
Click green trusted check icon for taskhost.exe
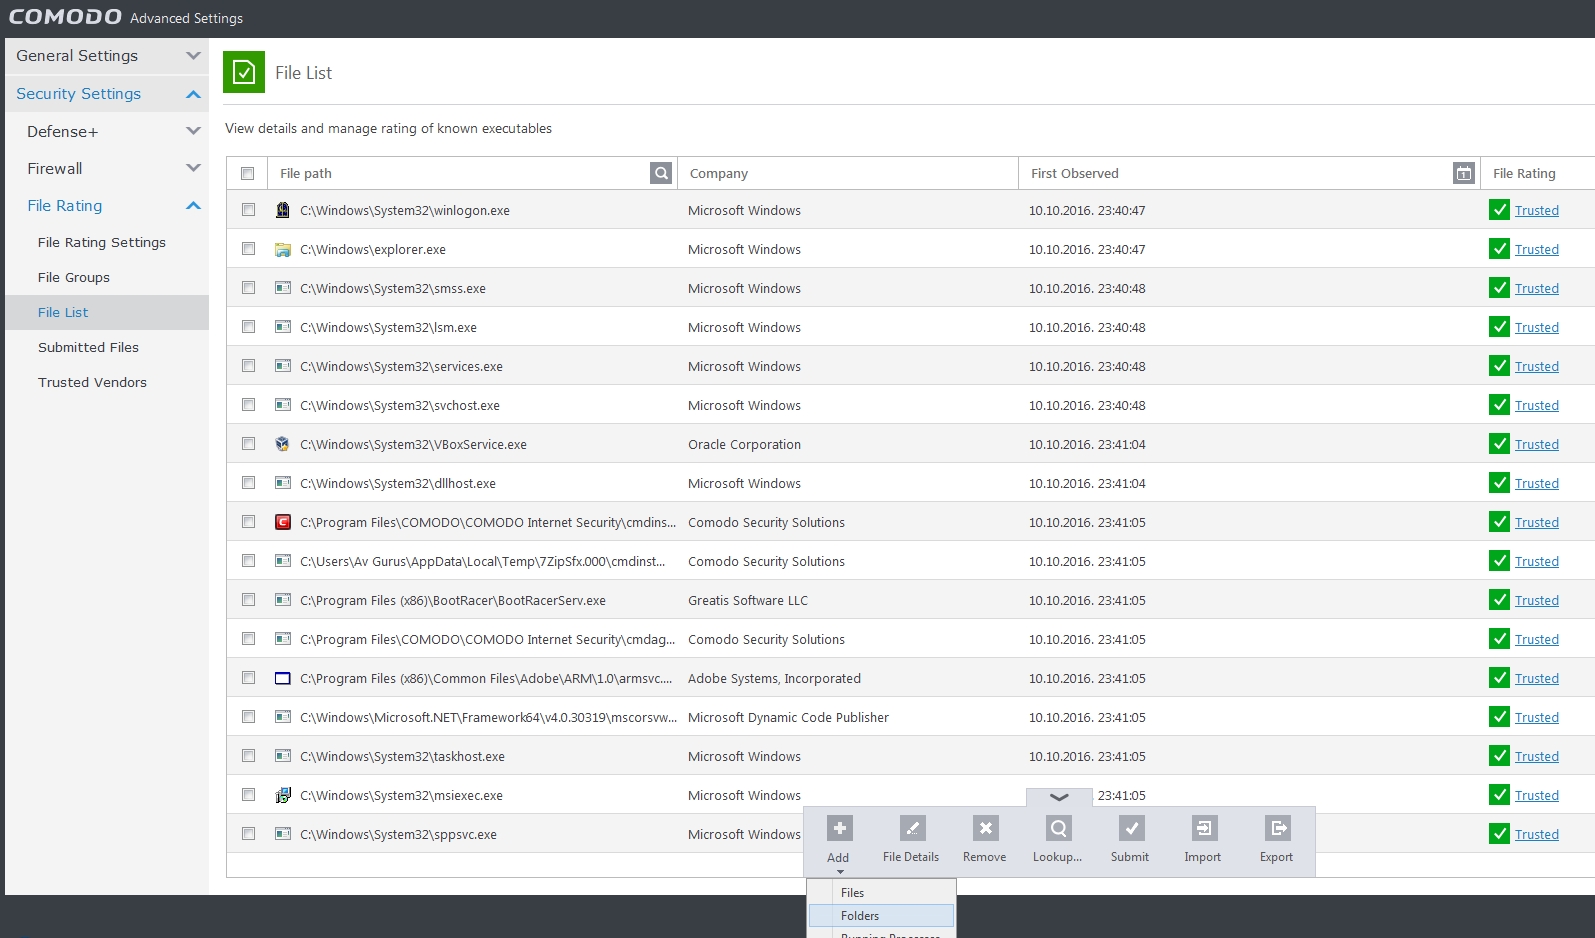1499,756
